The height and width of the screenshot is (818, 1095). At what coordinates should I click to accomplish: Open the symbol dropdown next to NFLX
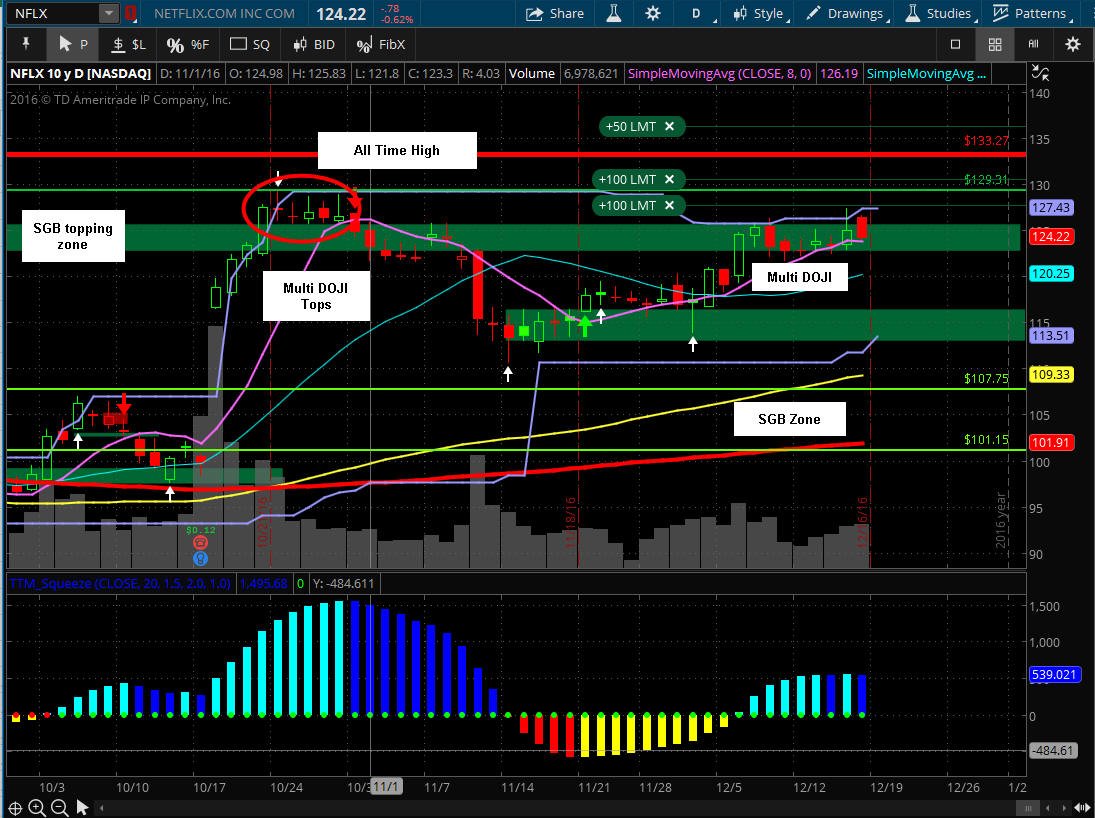point(108,13)
